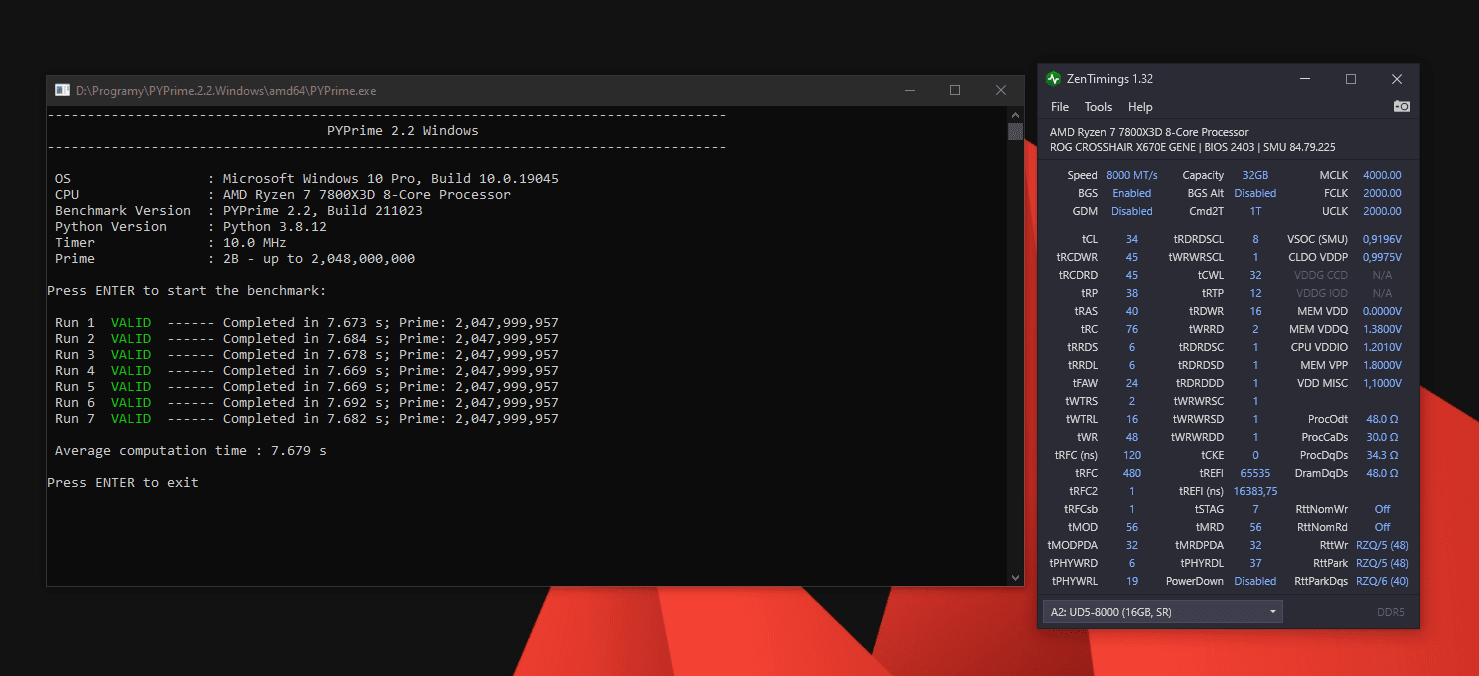
Task: Select the Run 7 result line in console
Action: click(307, 419)
